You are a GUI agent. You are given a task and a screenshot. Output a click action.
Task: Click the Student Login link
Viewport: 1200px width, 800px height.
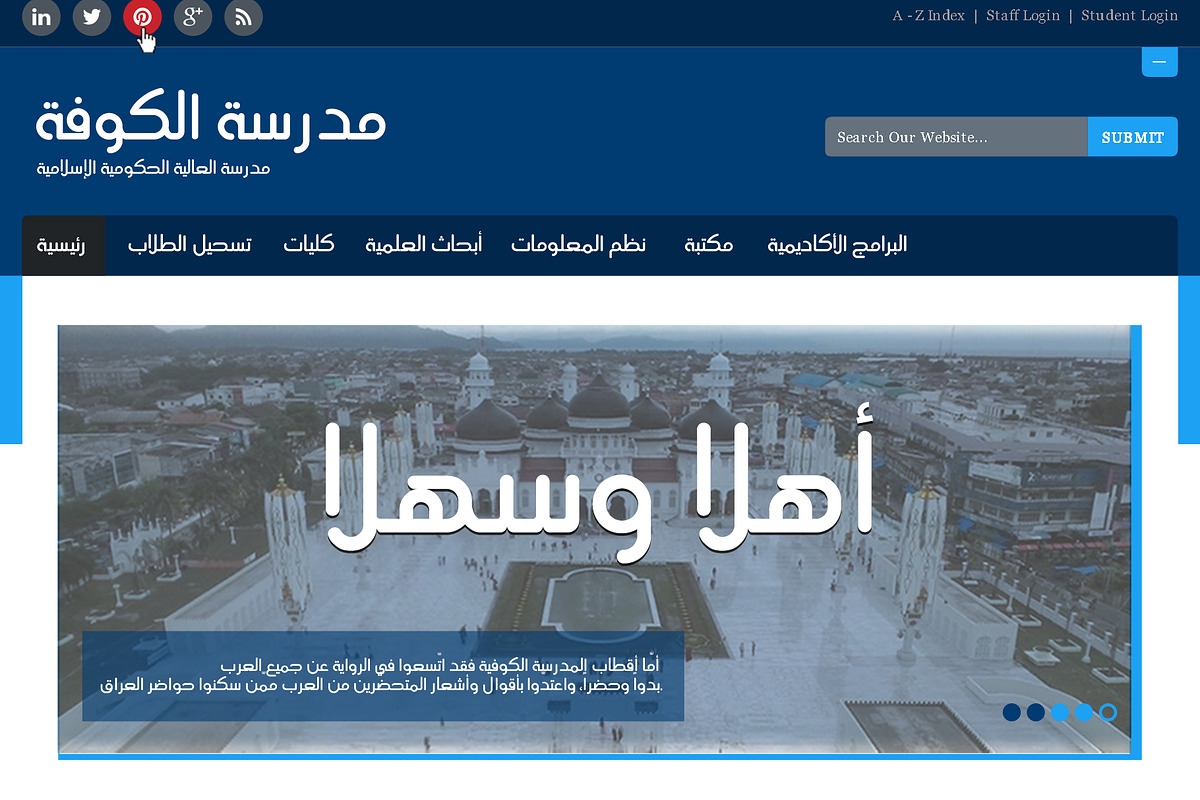(1129, 15)
